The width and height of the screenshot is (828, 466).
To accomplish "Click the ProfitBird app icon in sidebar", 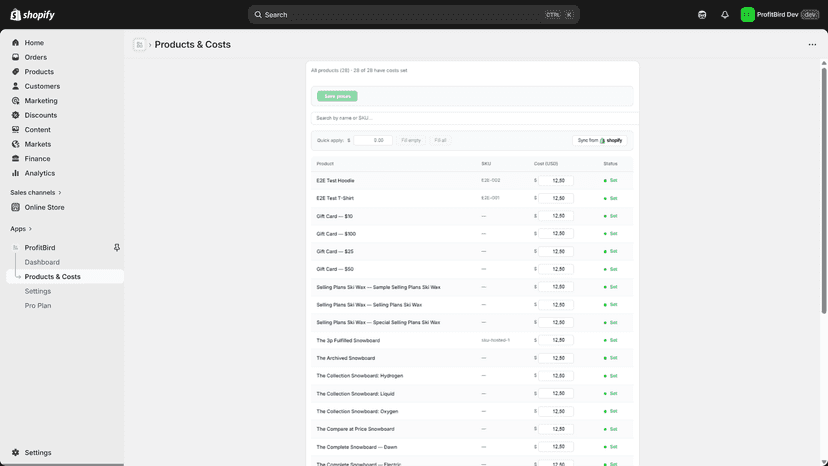I will tap(15, 247).
